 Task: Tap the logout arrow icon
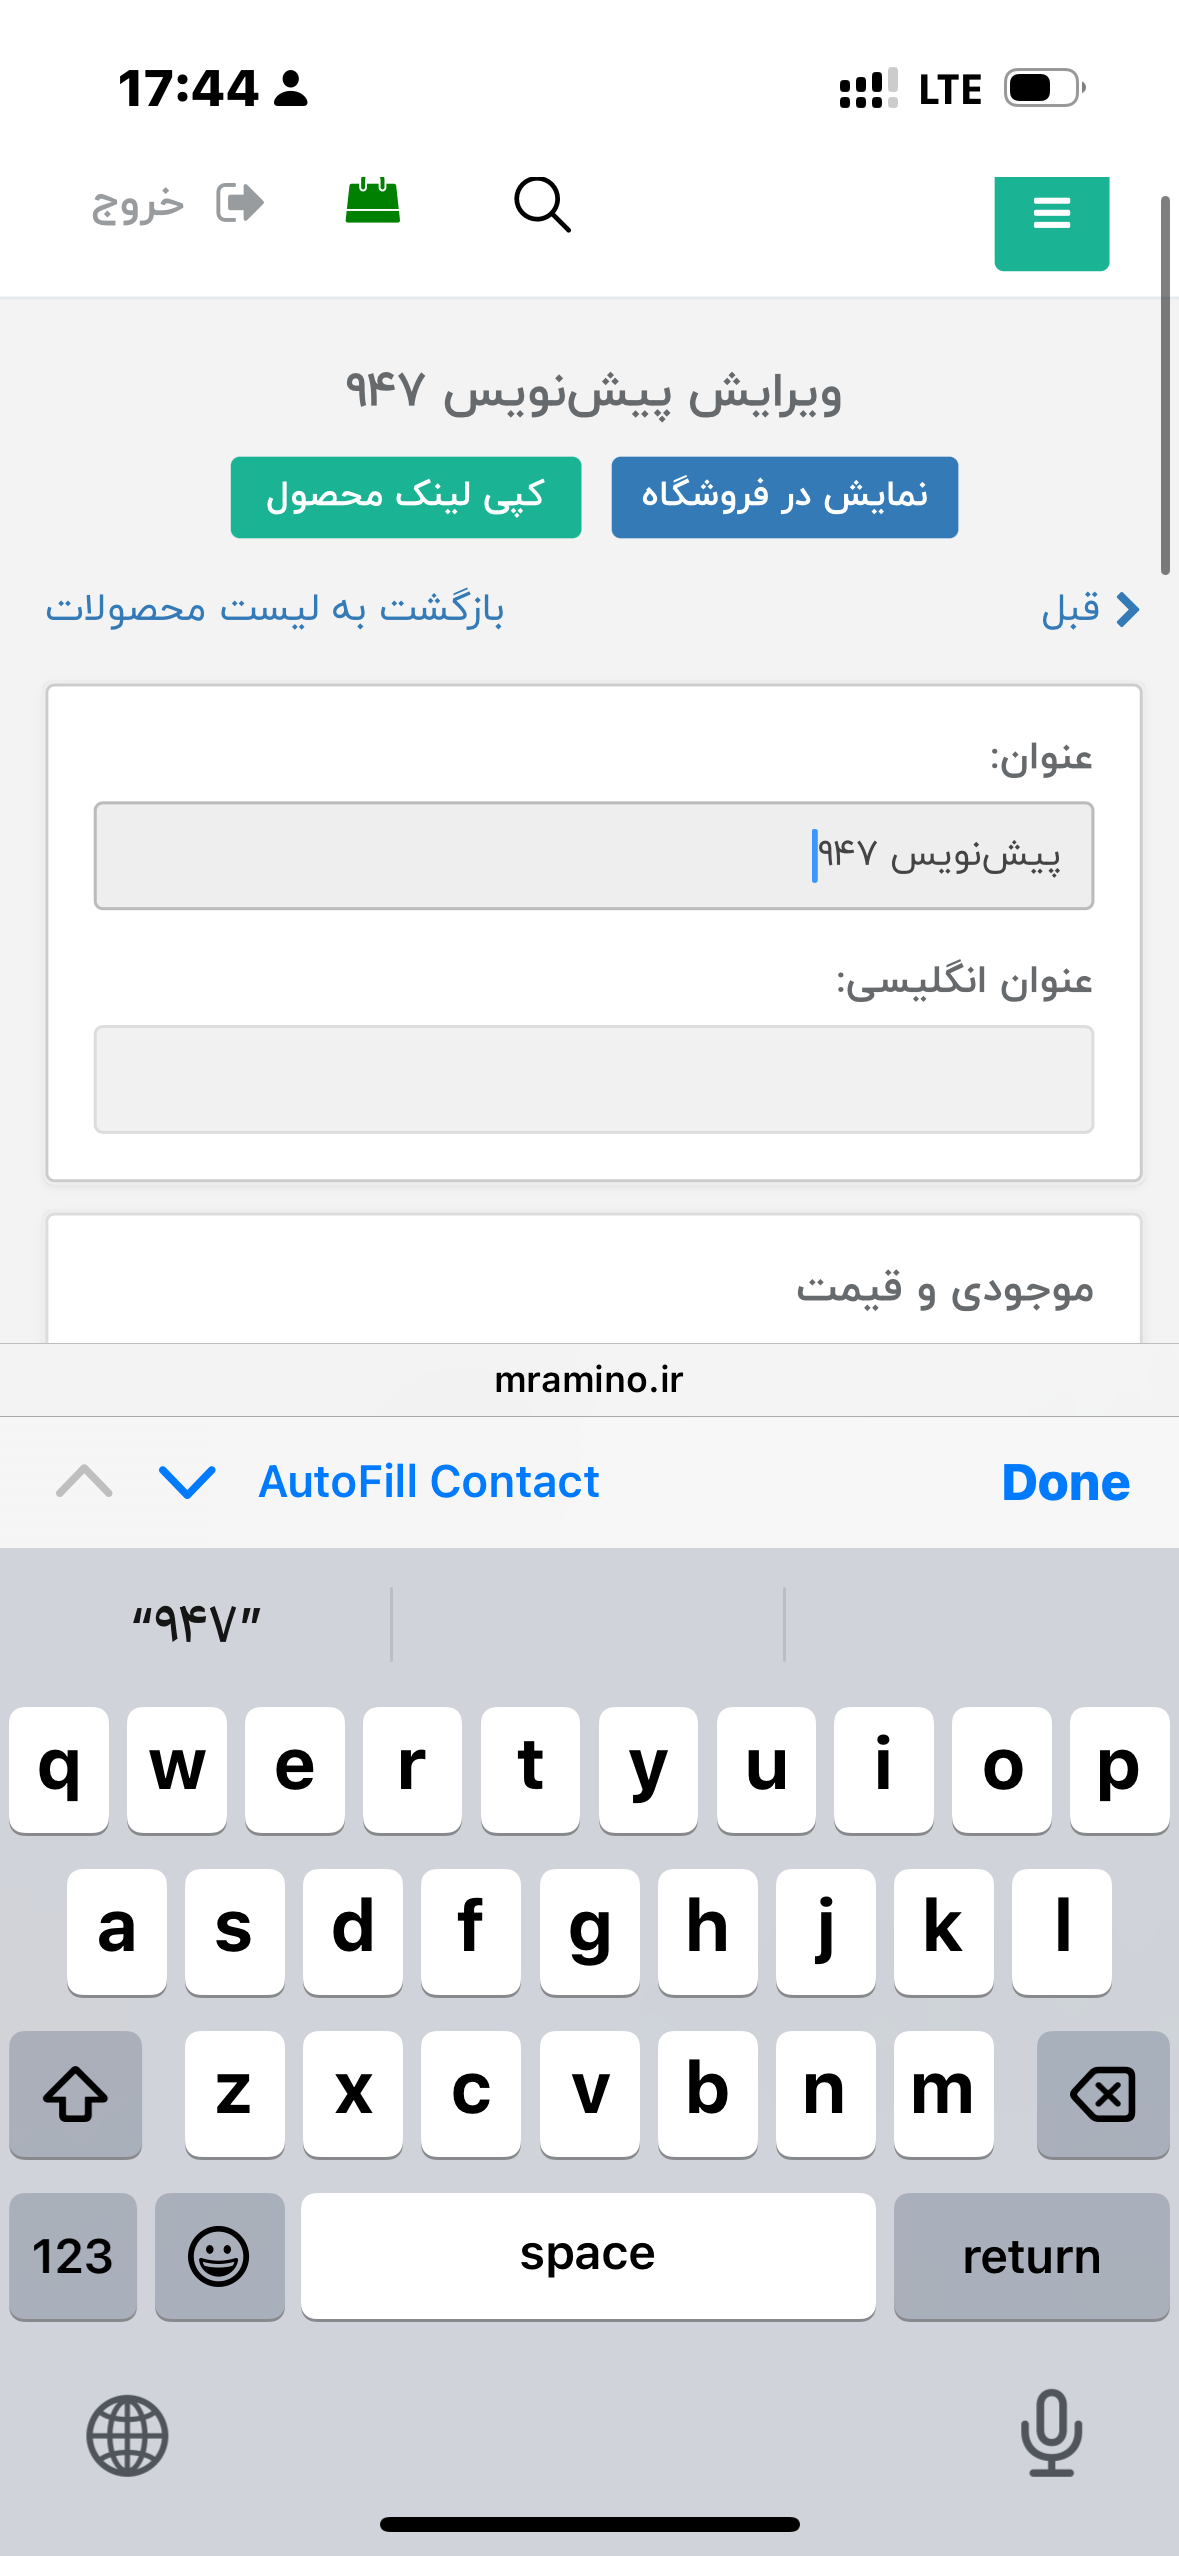coord(240,203)
